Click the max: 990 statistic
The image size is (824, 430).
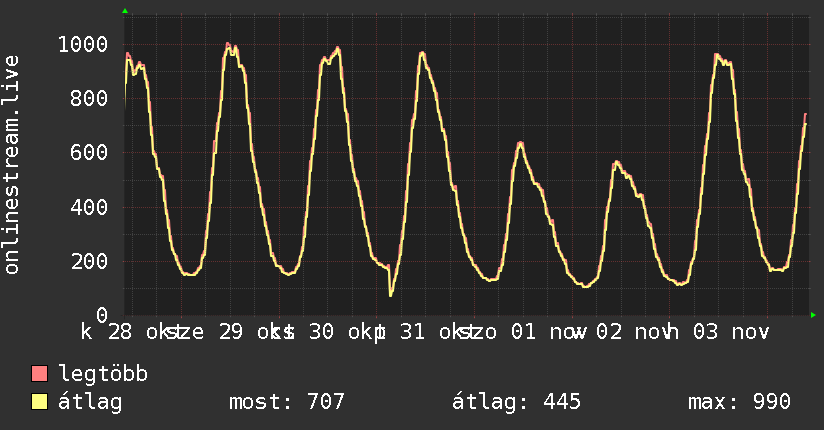pyautogui.click(x=739, y=402)
